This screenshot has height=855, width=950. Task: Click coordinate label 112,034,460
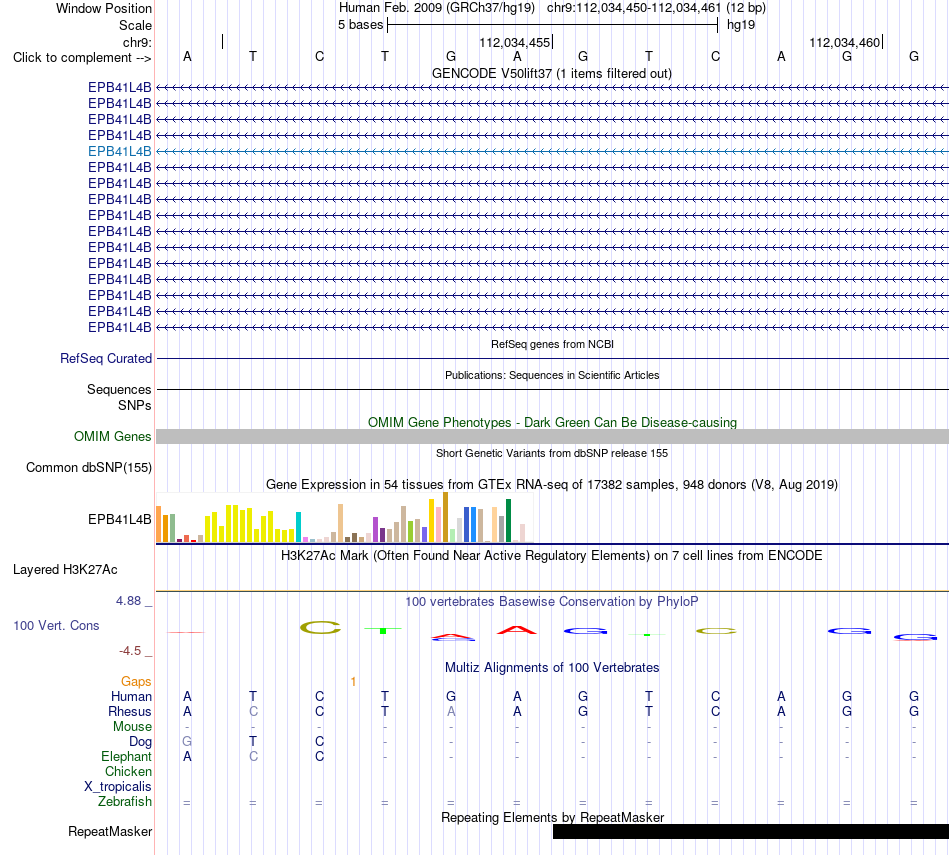[845, 42]
